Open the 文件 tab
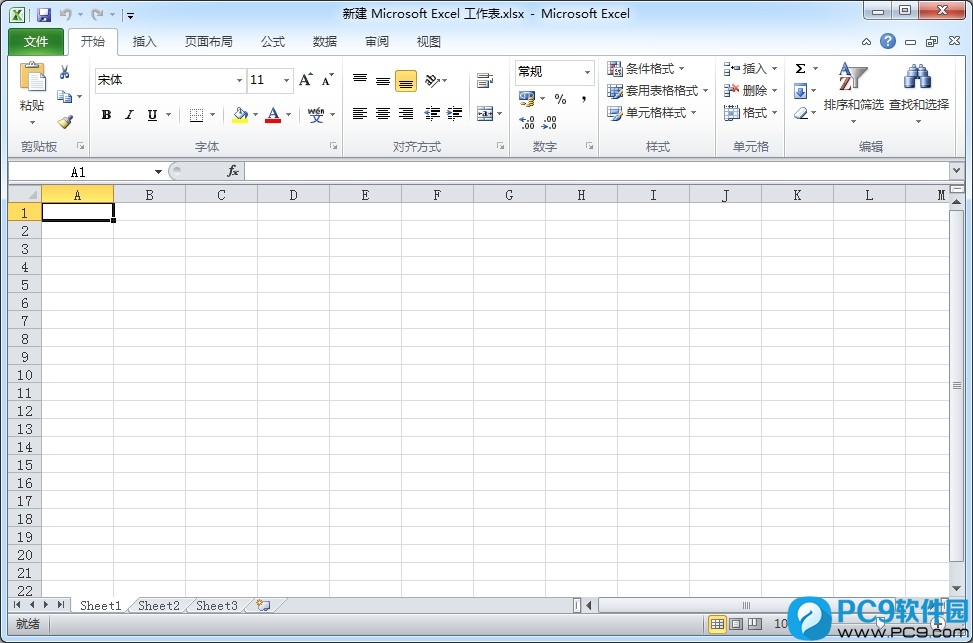The image size is (973, 643). click(x=36, y=42)
